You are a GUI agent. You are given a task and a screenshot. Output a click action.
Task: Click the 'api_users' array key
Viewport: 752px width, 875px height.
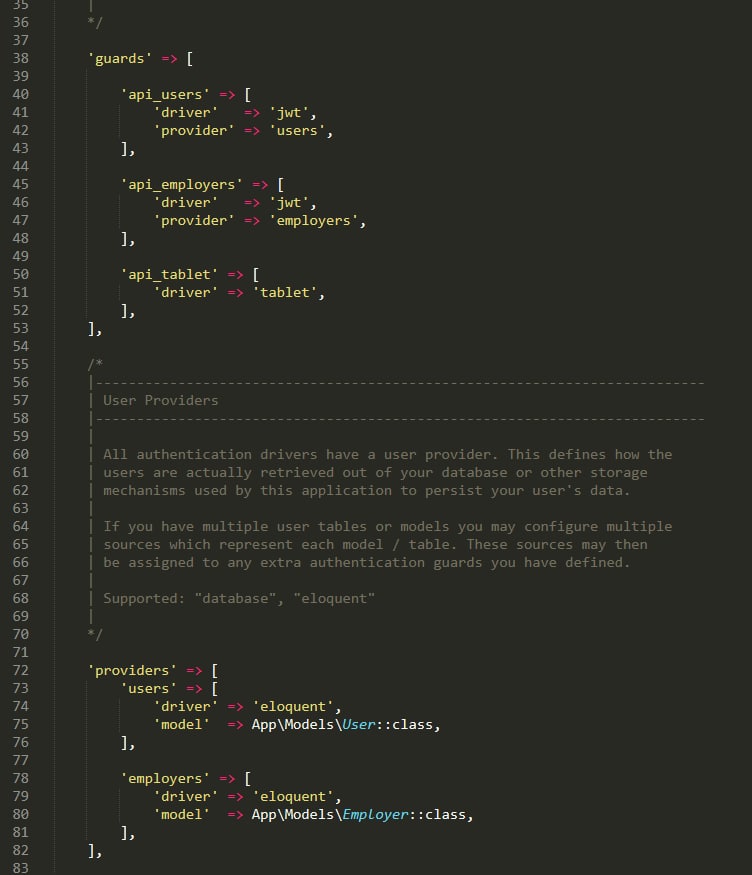point(165,95)
